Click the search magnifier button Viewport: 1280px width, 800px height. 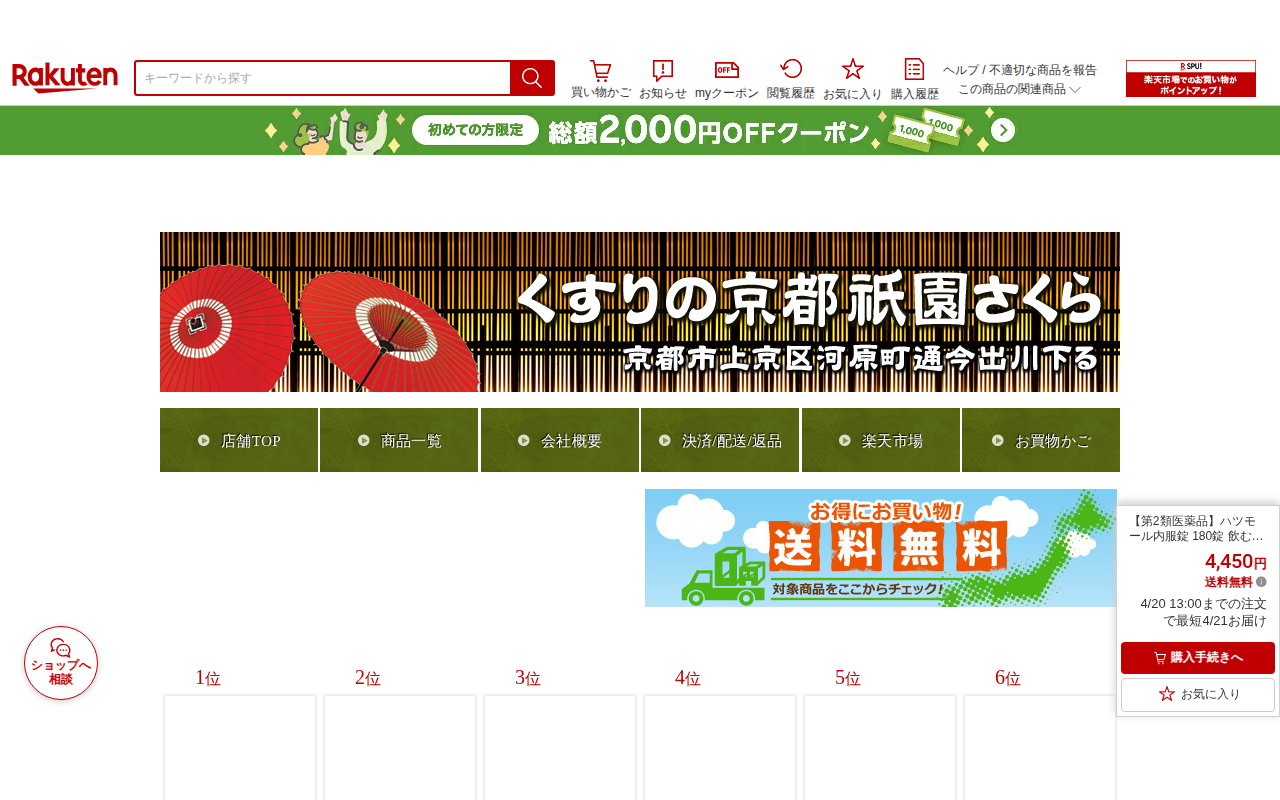[532, 78]
